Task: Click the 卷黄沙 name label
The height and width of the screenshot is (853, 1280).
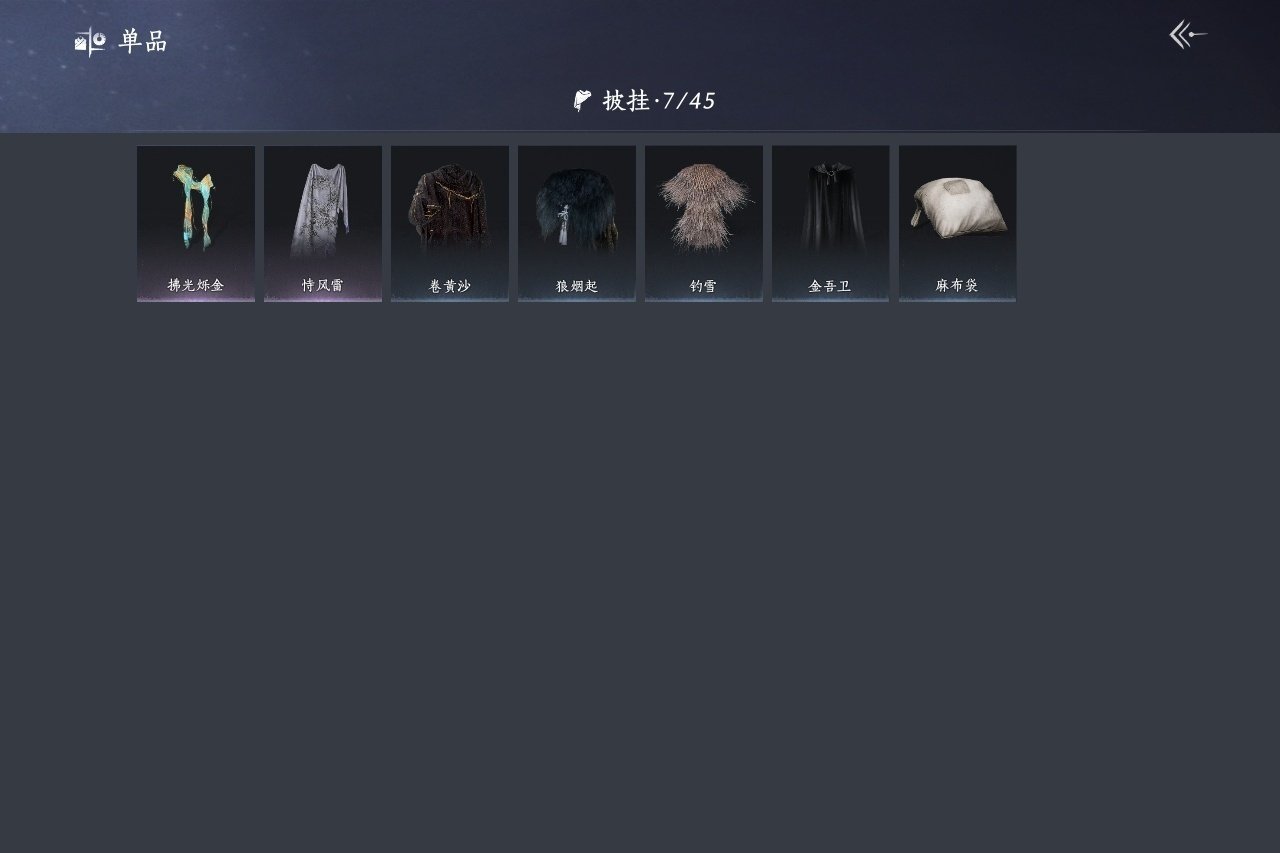Action: (450, 286)
